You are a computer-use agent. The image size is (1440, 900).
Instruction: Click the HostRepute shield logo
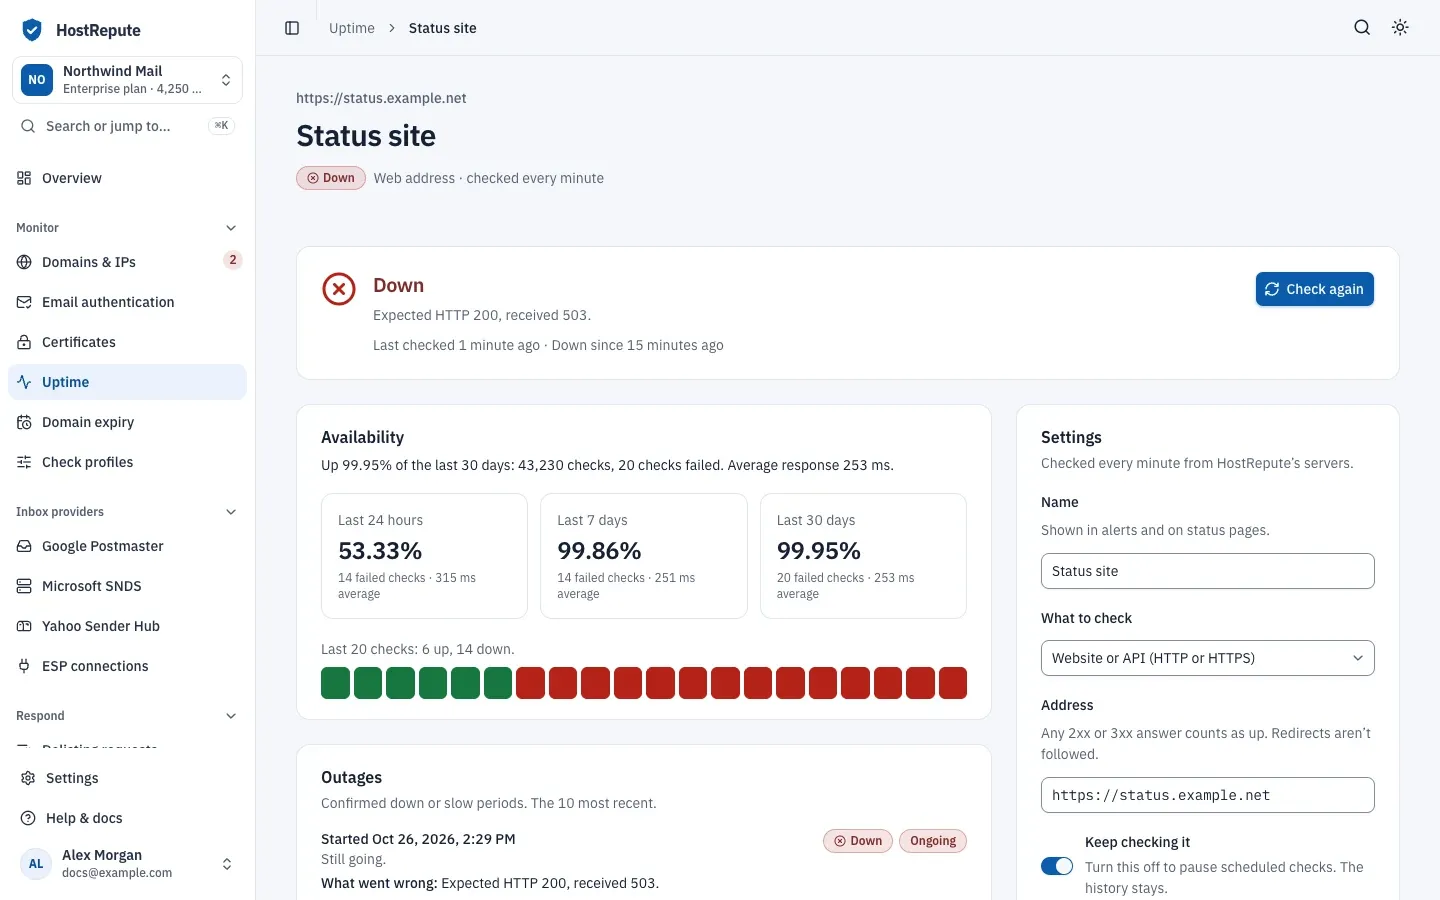(x=32, y=30)
